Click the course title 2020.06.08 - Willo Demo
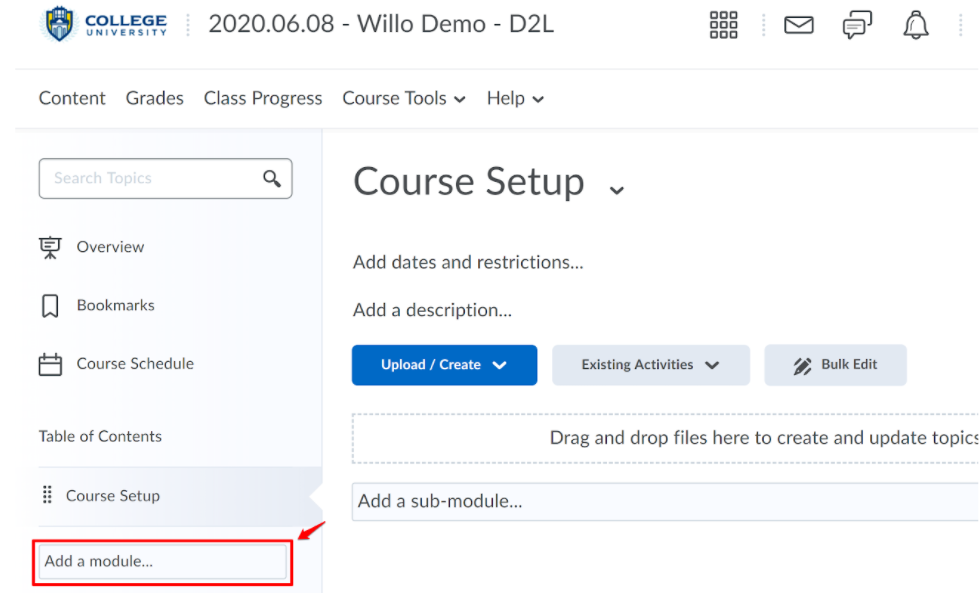This screenshot has height=593, width=979. click(381, 24)
